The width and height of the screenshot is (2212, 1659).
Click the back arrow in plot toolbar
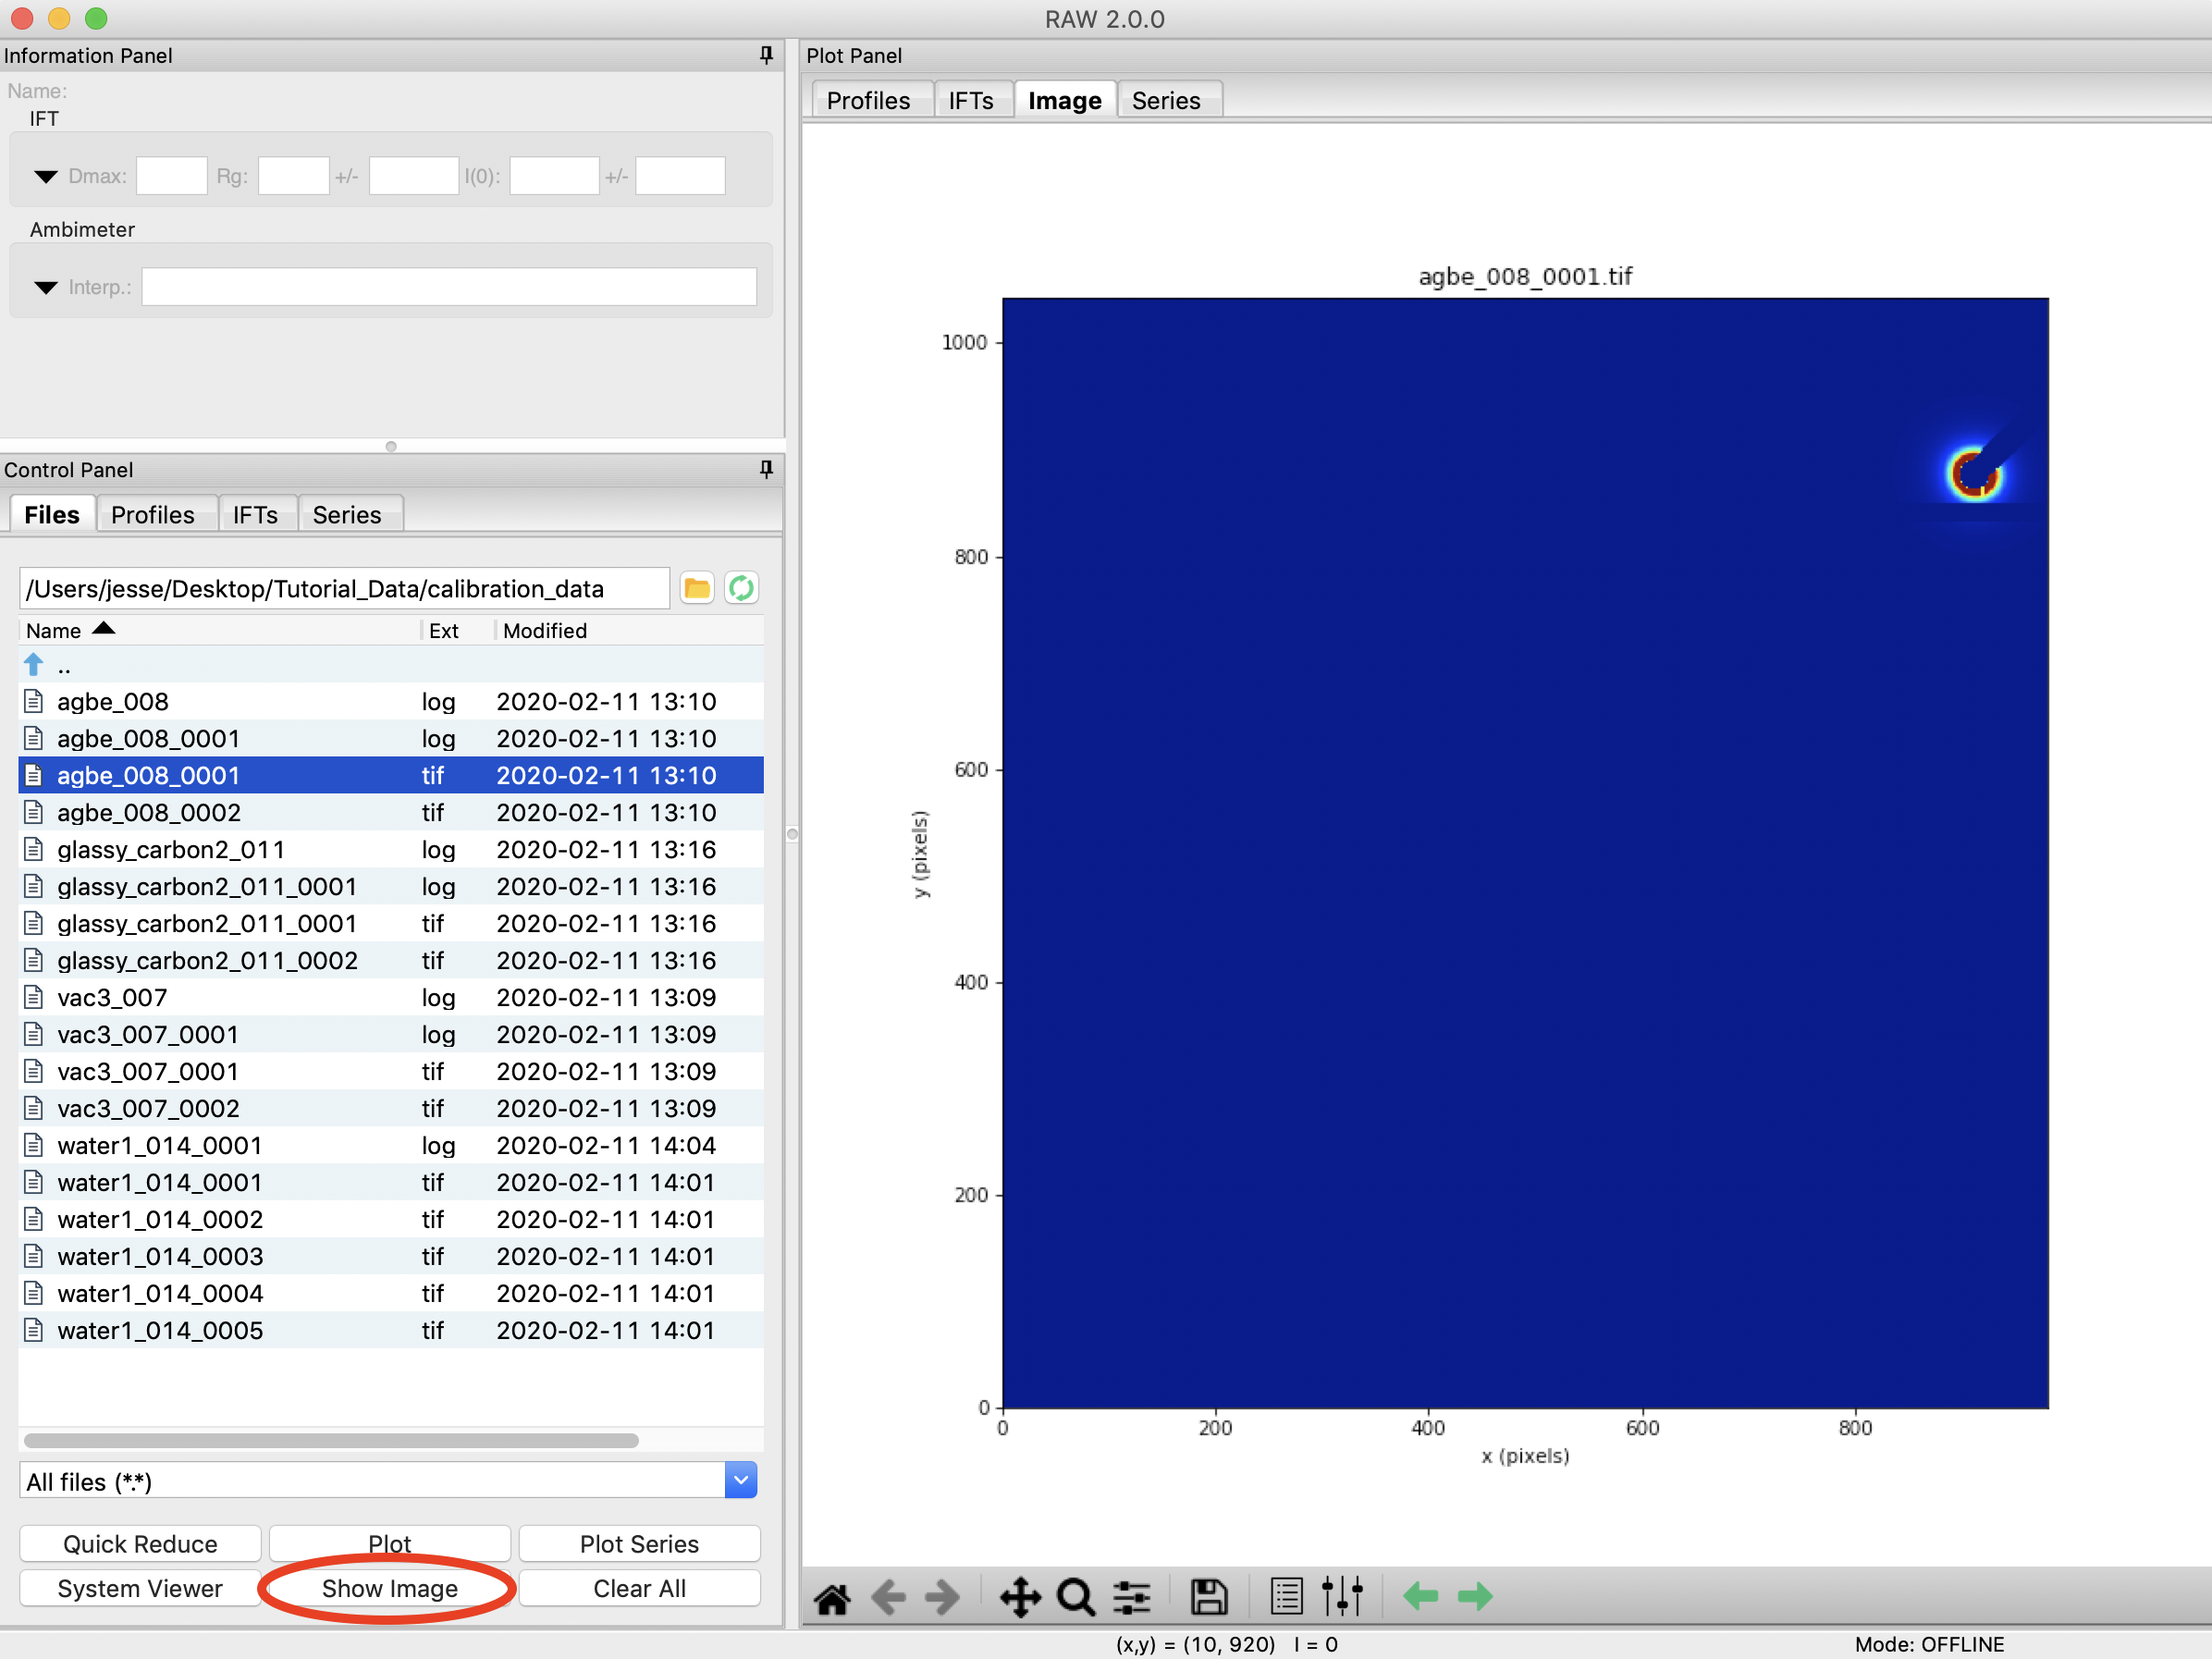pyautogui.click(x=887, y=1597)
